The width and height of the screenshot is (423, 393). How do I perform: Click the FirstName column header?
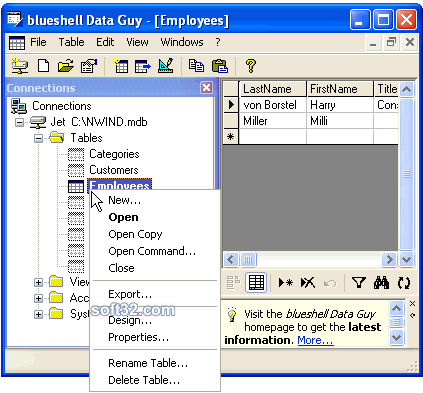coord(340,89)
